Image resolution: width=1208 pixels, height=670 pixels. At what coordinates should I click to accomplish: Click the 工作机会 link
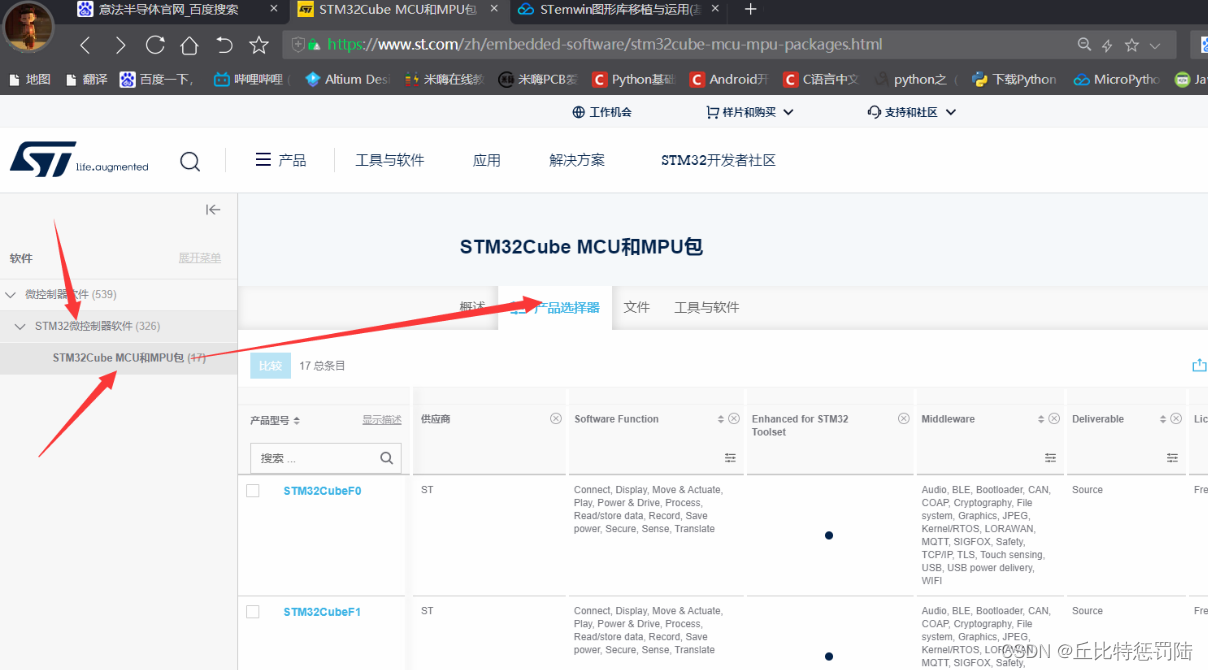(602, 112)
